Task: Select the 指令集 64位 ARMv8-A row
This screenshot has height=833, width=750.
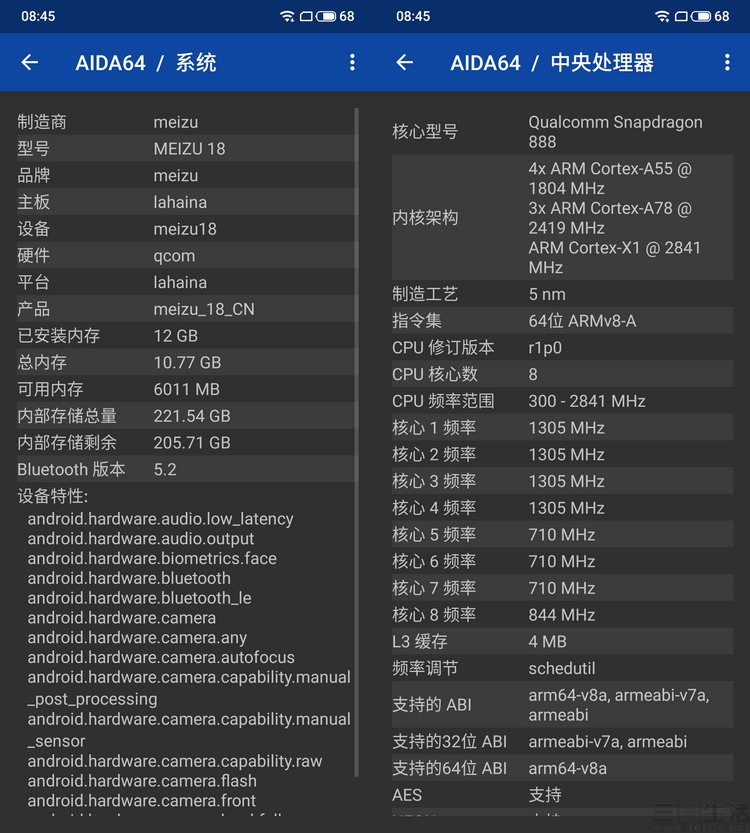Action: tap(562, 321)
